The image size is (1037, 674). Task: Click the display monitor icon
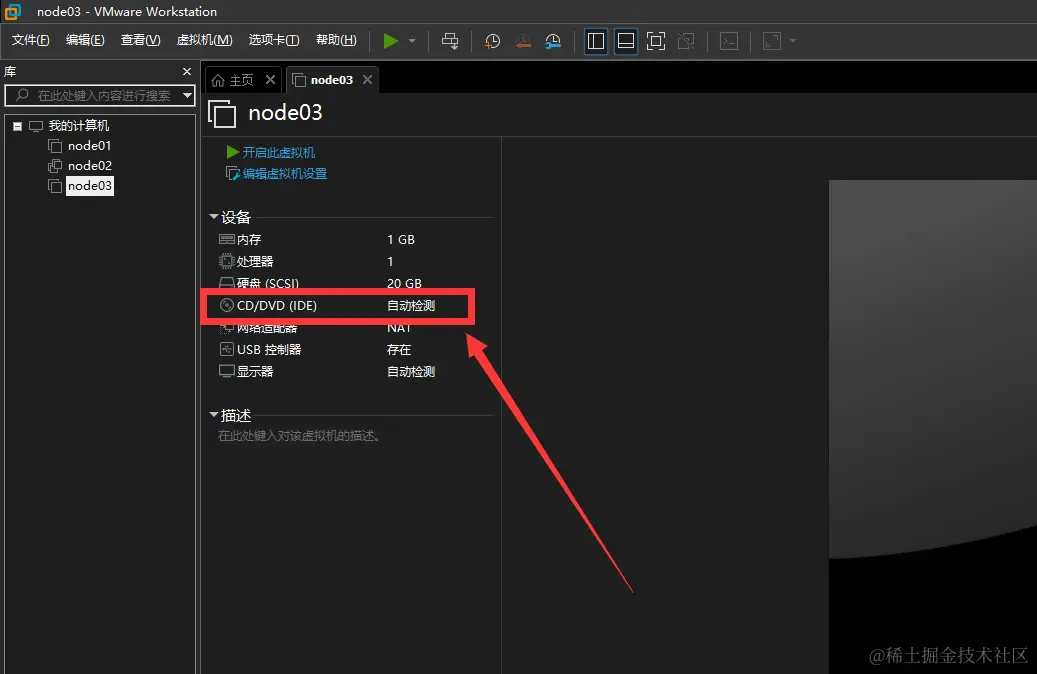227,371
